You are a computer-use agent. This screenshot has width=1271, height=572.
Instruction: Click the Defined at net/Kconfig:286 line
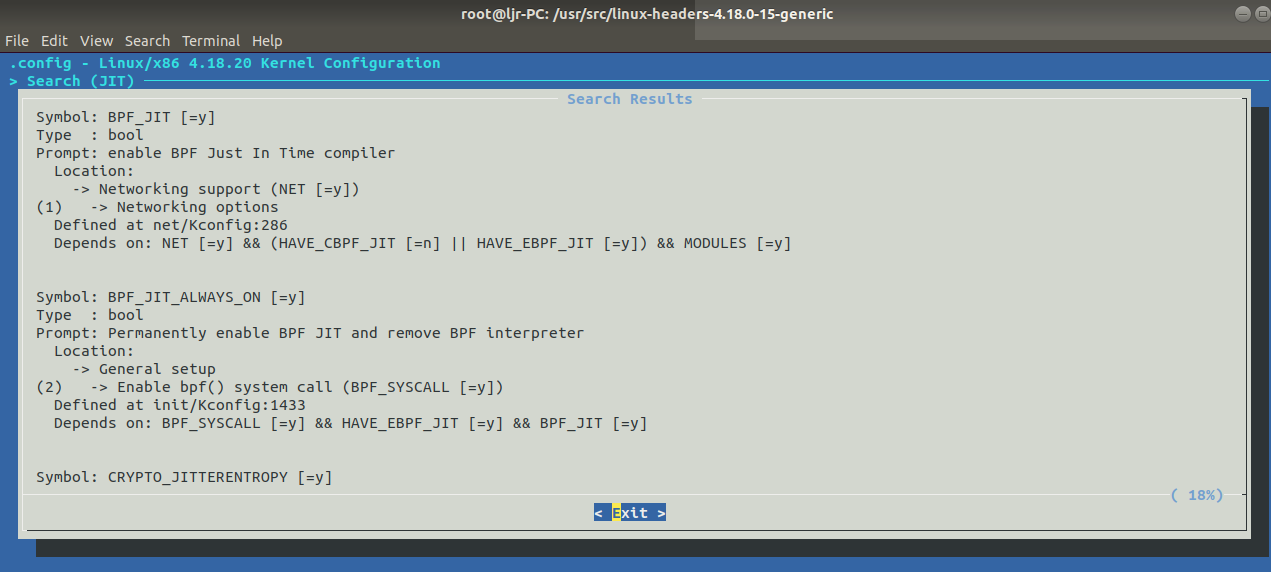[171, 225]
